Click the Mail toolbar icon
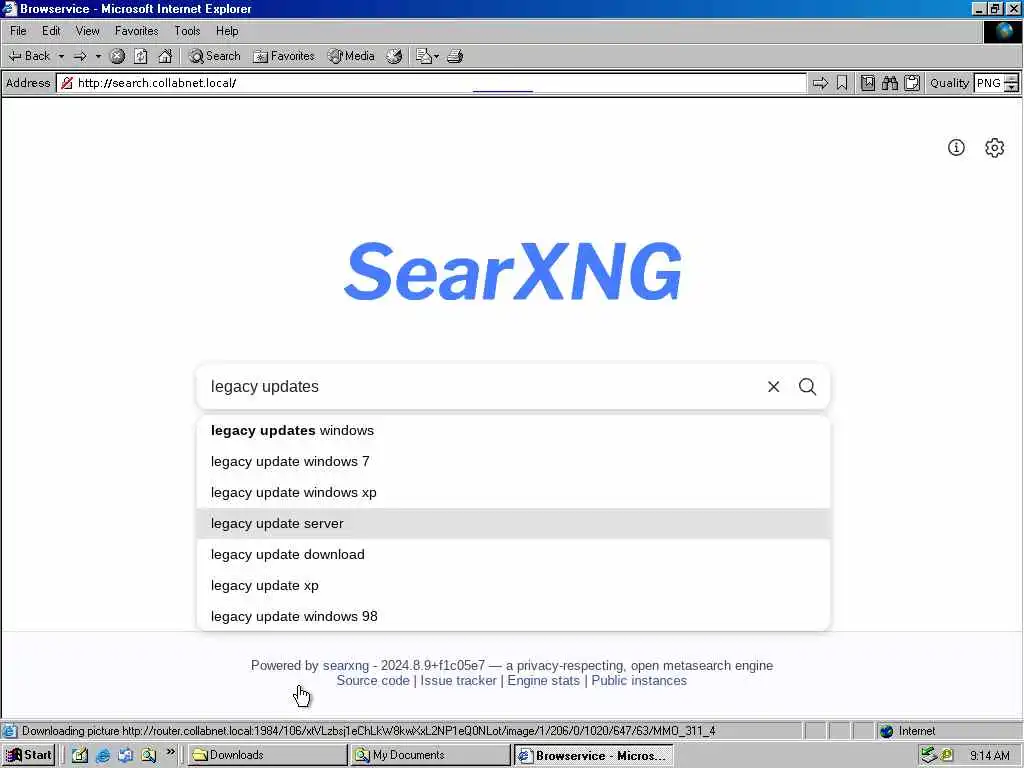The image size is (1024, 768). click(x=424, y=56)
